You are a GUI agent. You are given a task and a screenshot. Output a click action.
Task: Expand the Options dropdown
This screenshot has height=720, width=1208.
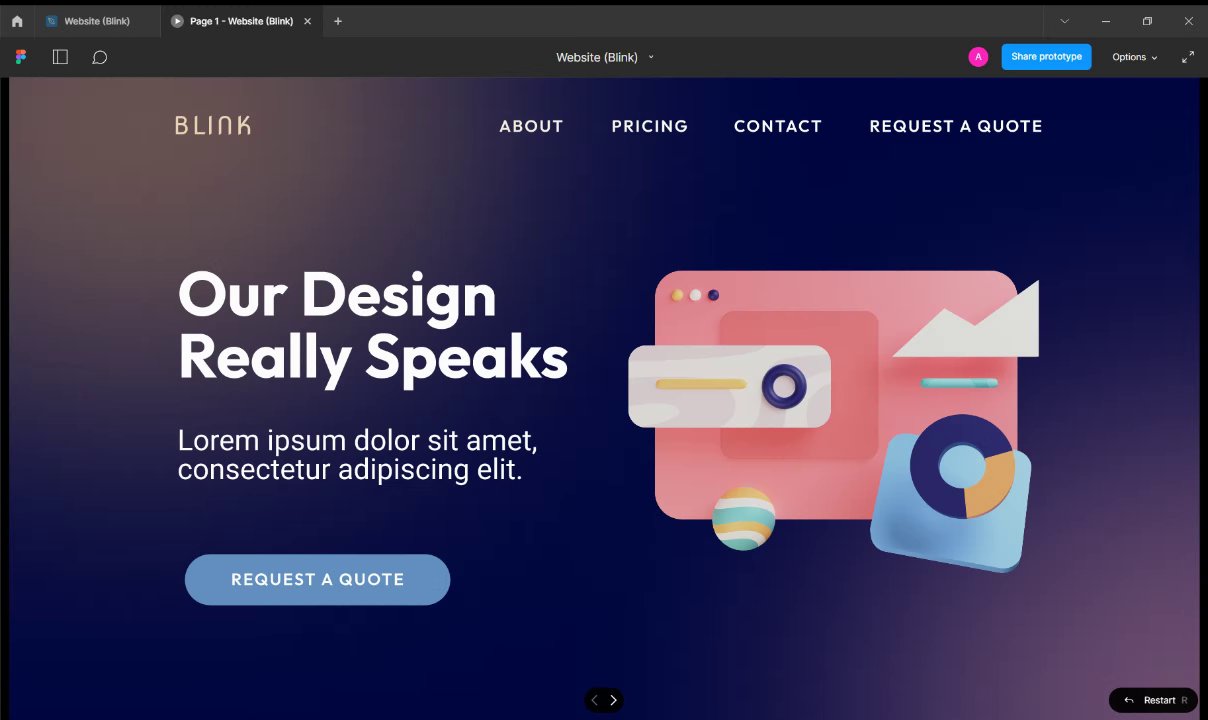[x=1135, y=57]
